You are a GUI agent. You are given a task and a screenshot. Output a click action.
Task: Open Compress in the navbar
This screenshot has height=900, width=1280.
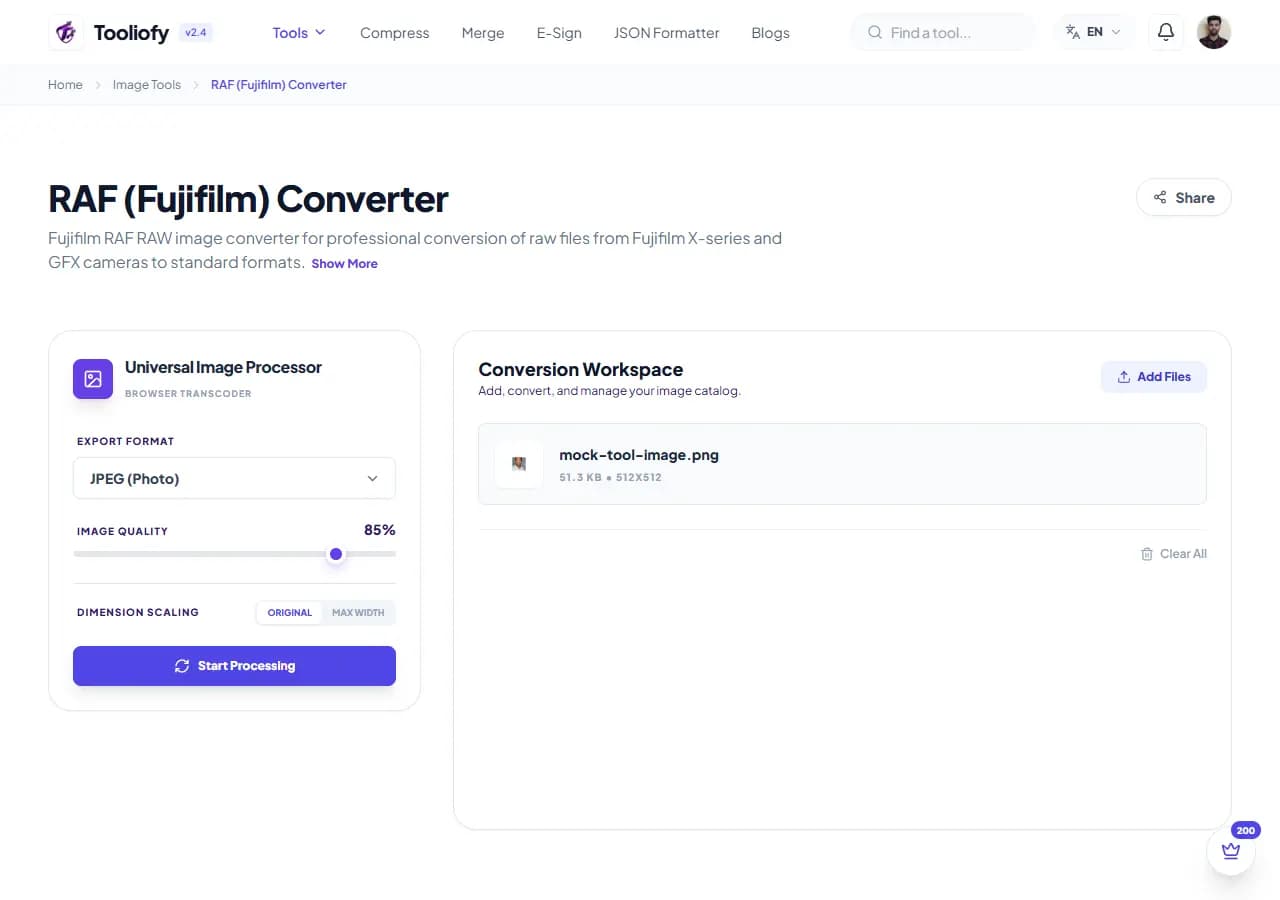coord(394,33)
